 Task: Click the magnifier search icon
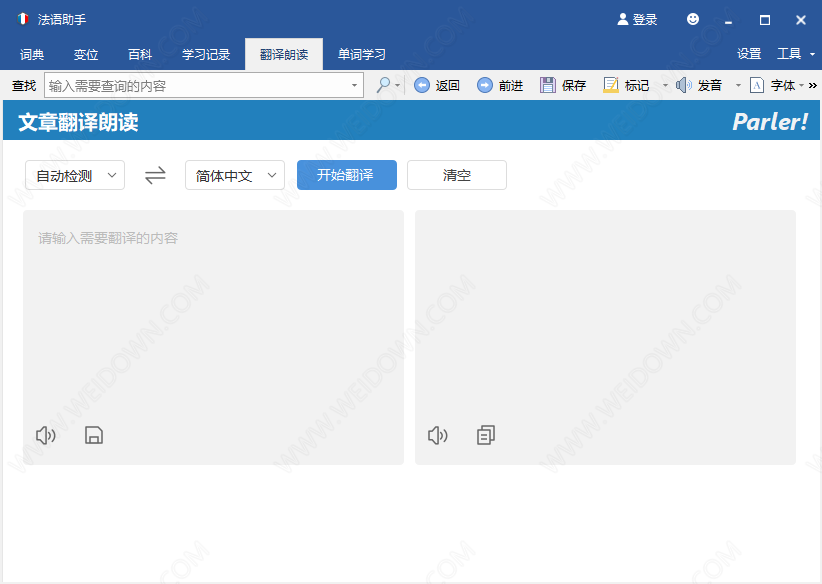[383, 86]
